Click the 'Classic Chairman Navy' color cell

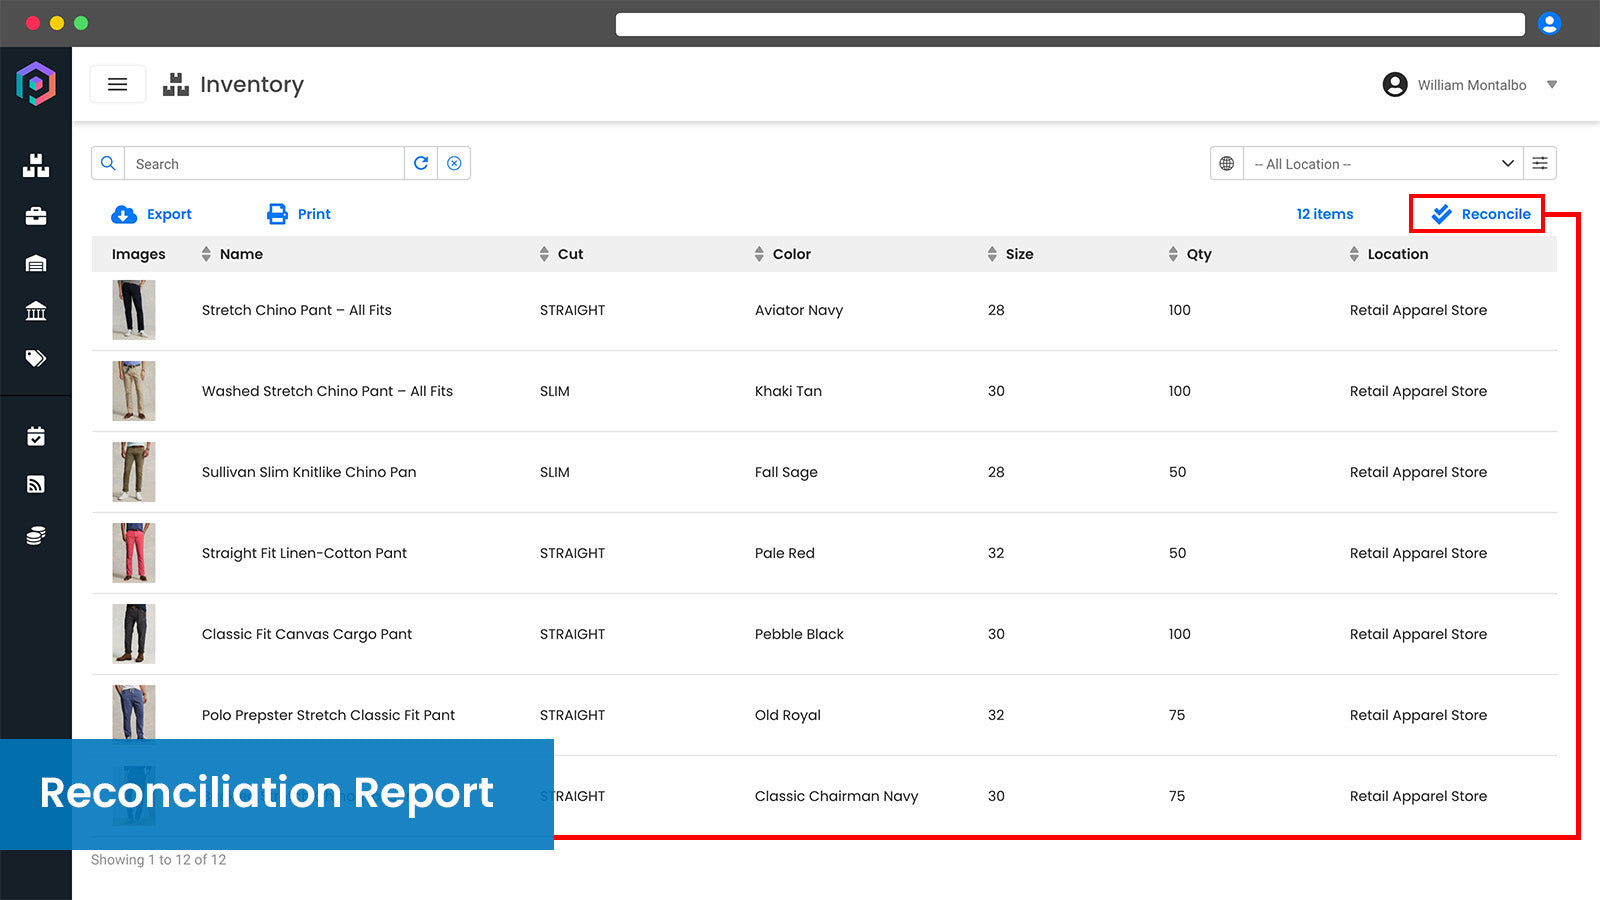pyautogui.click(x=836, y=796)
